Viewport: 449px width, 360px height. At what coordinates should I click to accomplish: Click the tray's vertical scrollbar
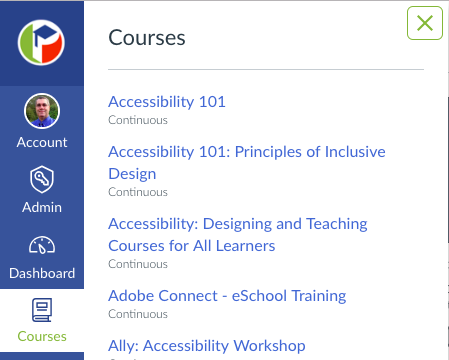(447, 170)
